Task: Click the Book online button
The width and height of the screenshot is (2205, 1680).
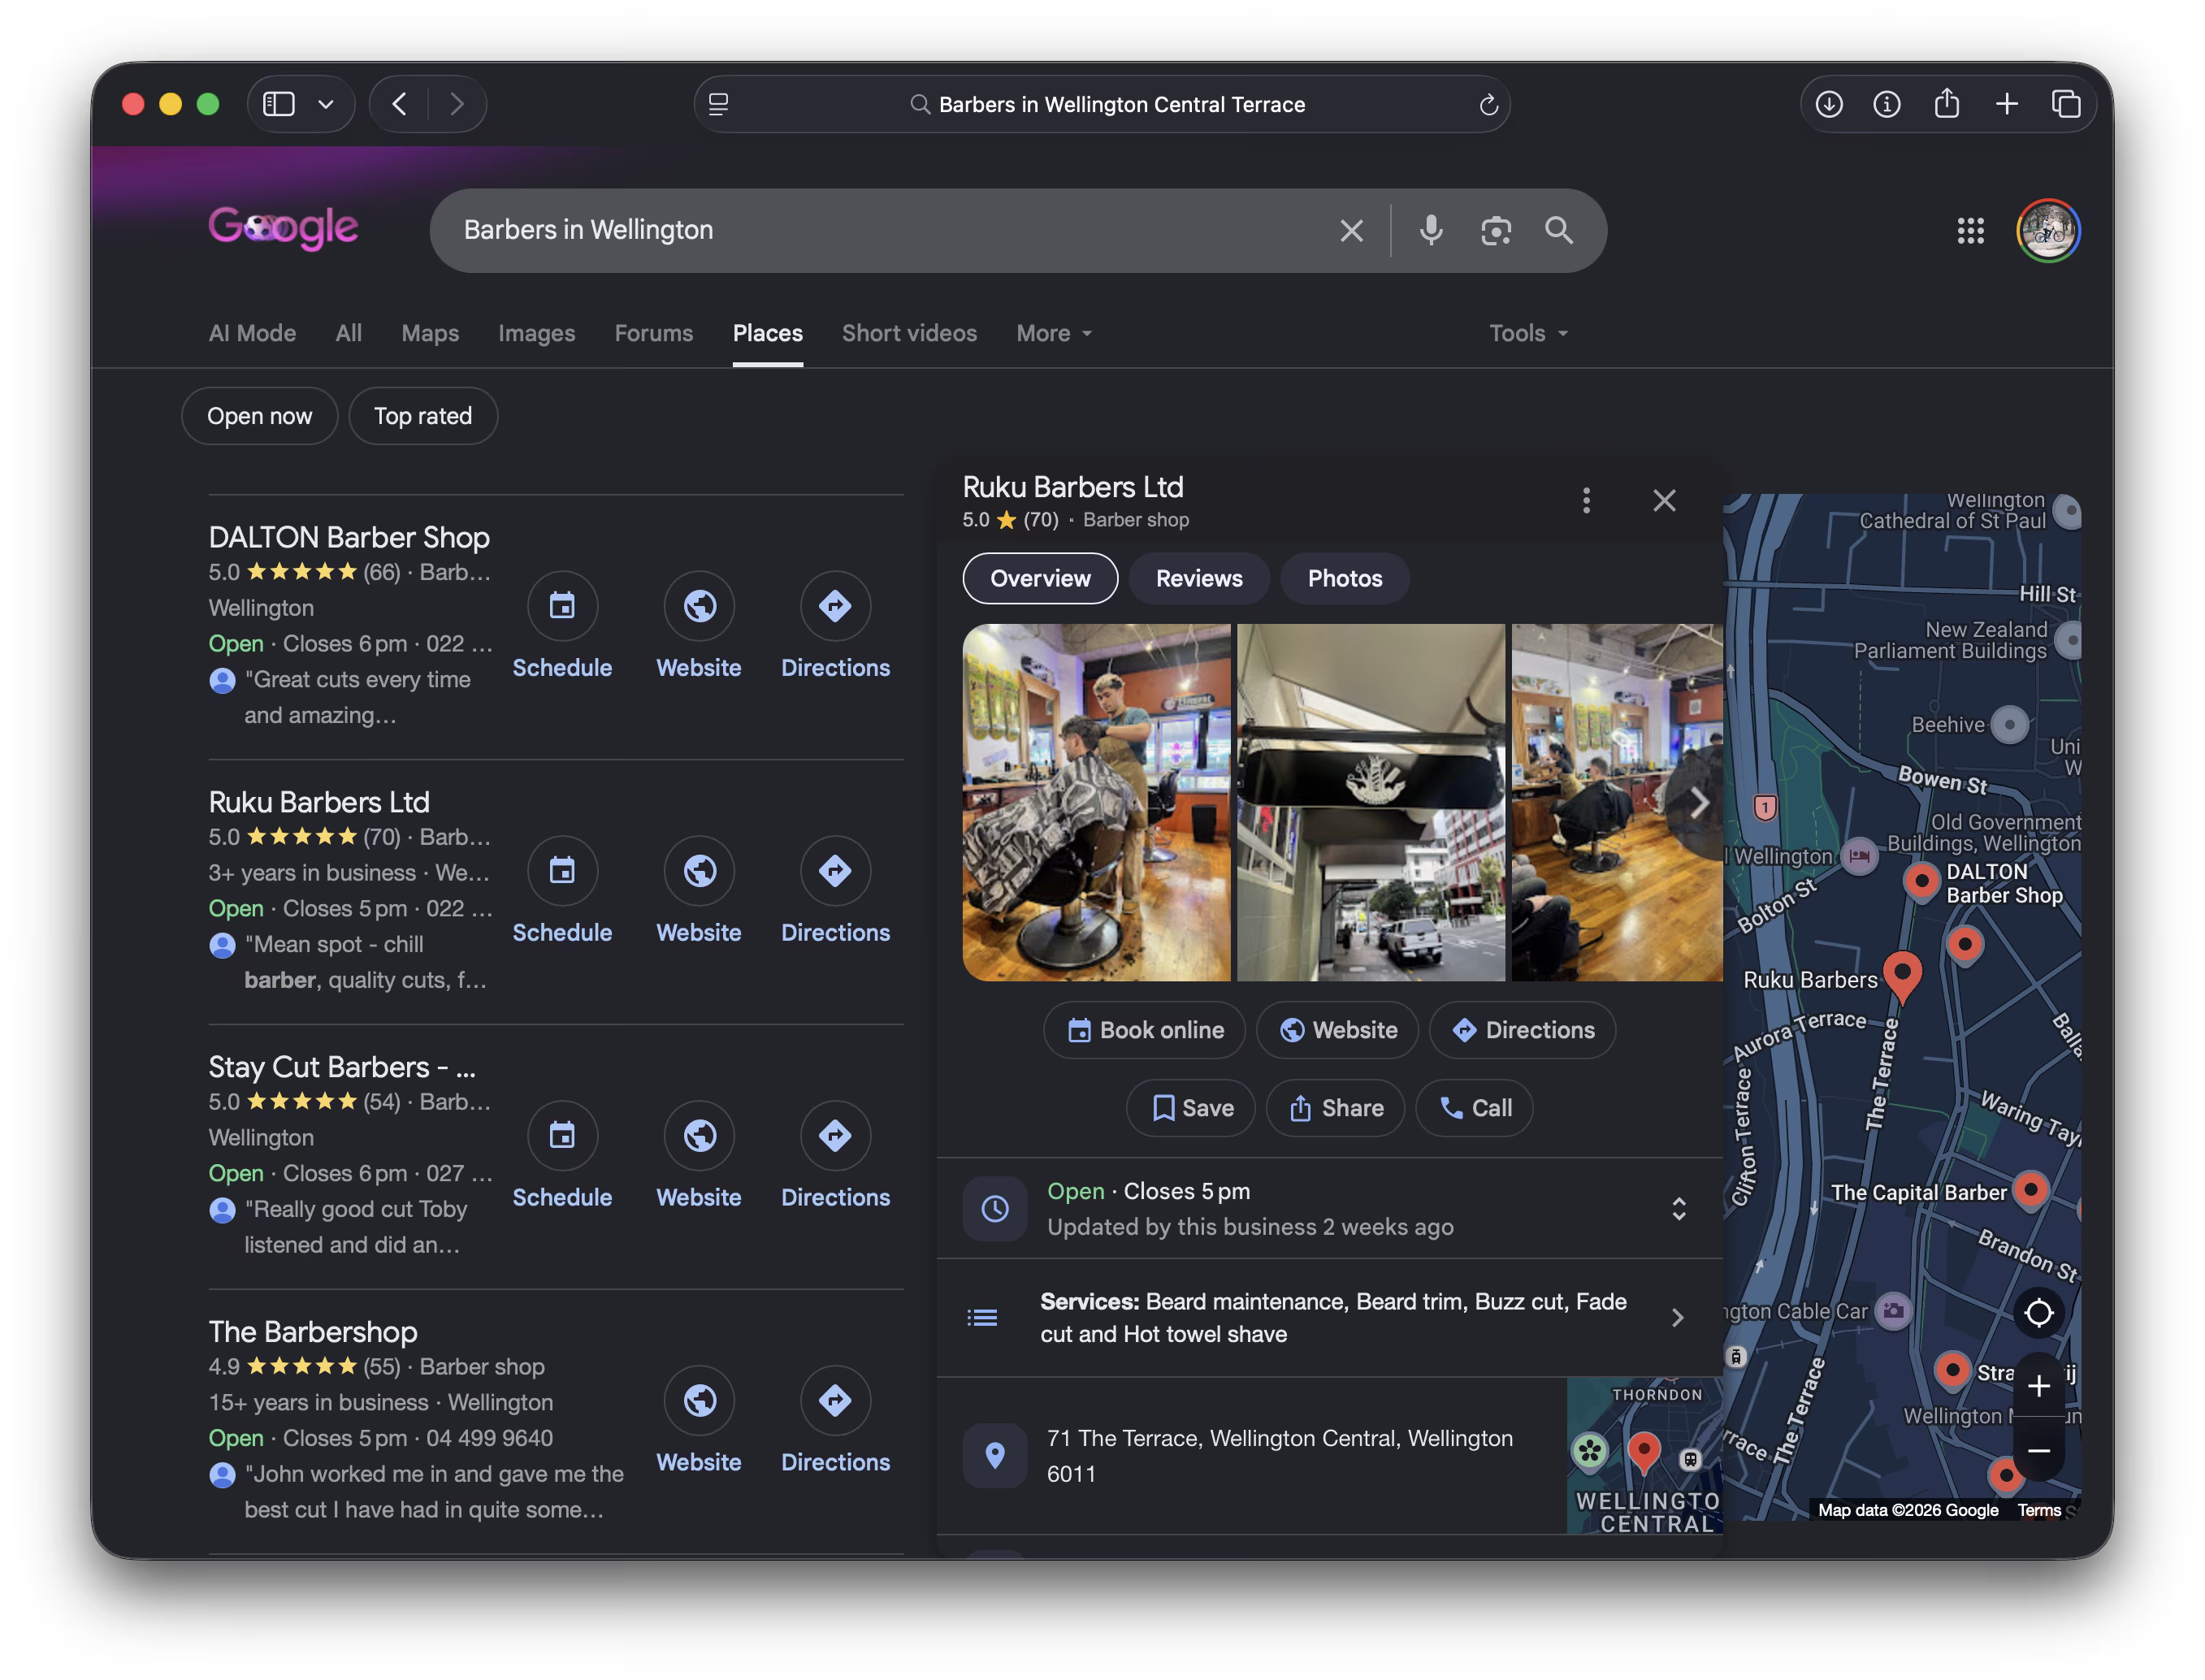Action: pos(1144,1030)
